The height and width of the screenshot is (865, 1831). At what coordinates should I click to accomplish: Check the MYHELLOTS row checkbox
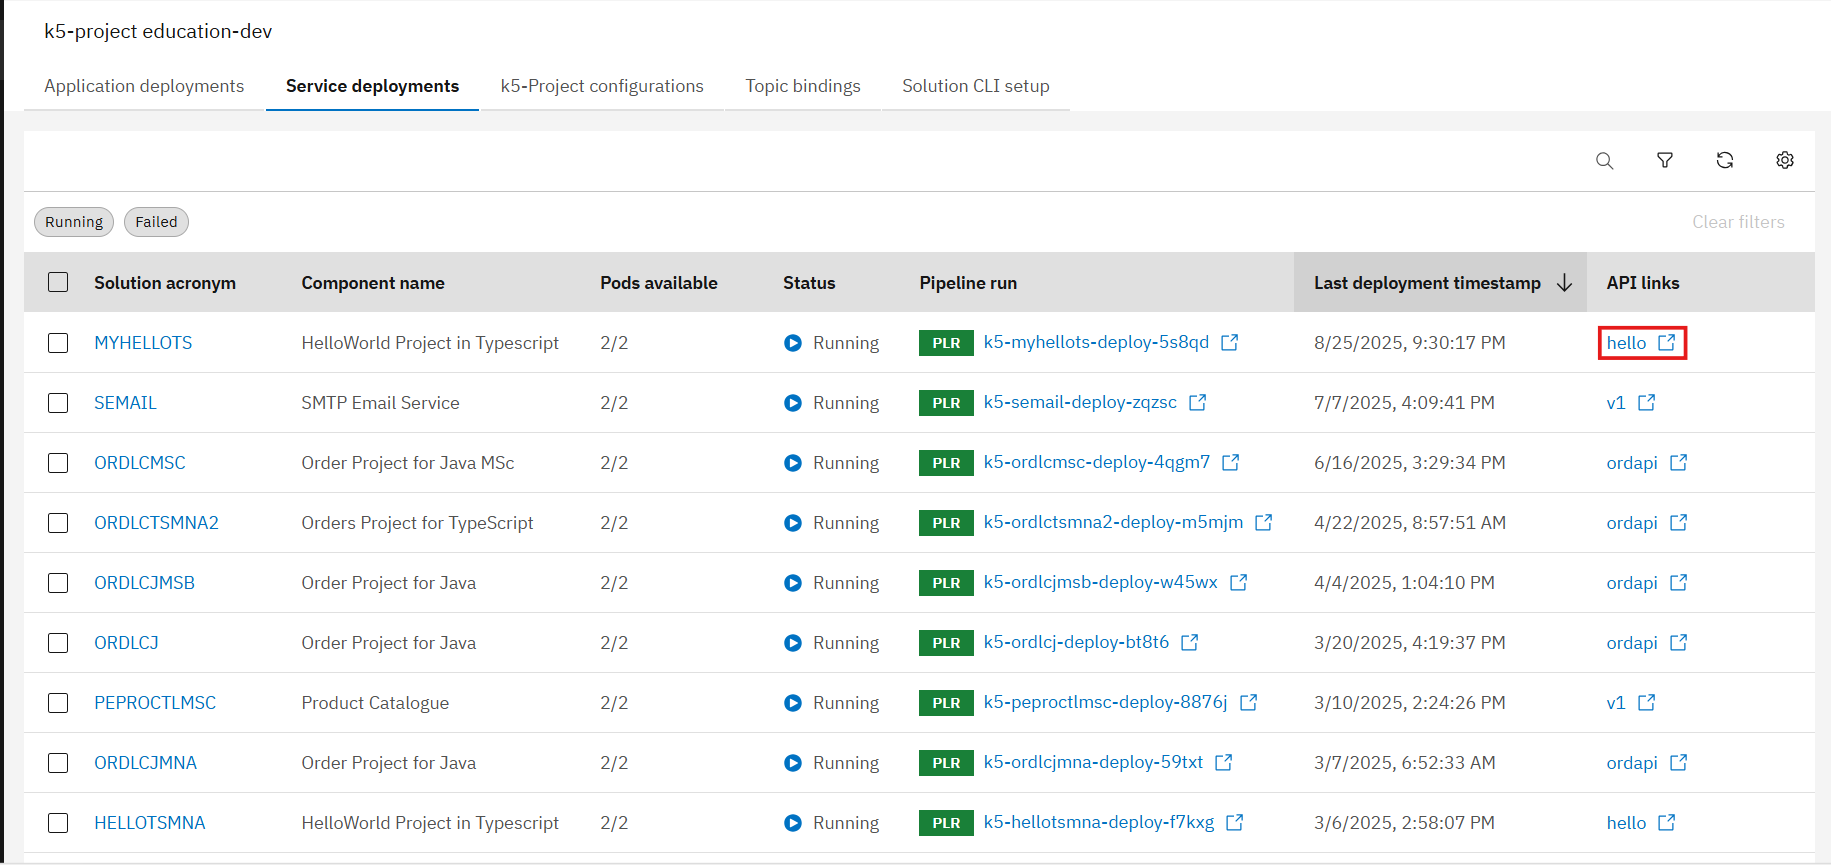[x=58, y=343]
